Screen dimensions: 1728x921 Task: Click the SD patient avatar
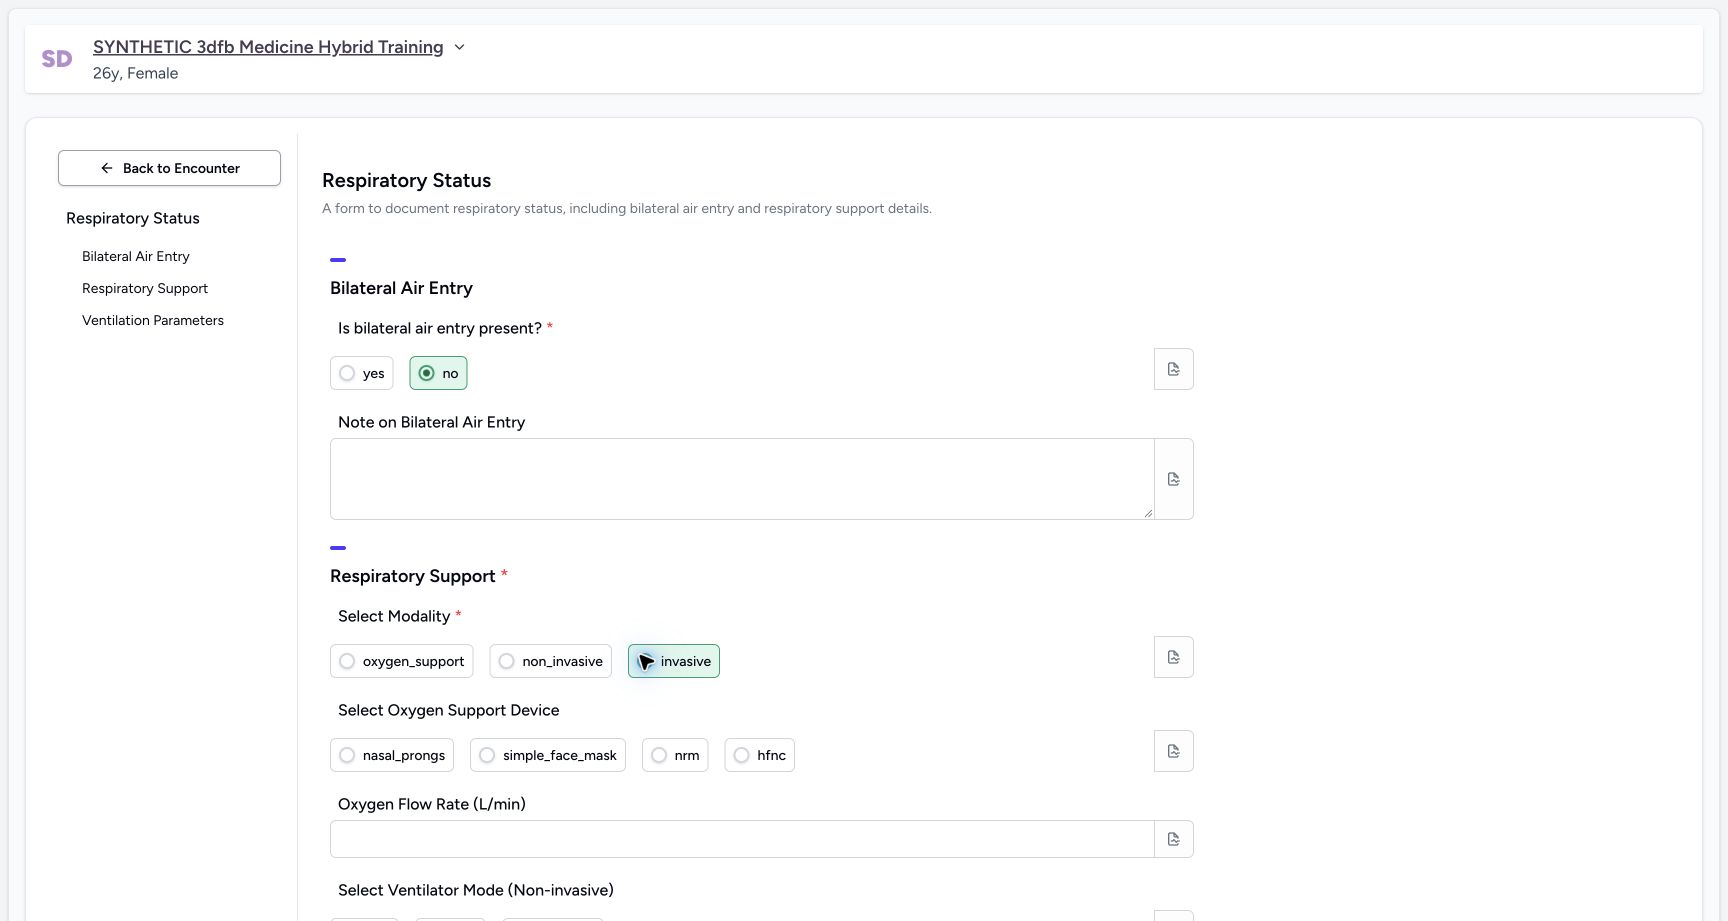(x=57, y=59)
